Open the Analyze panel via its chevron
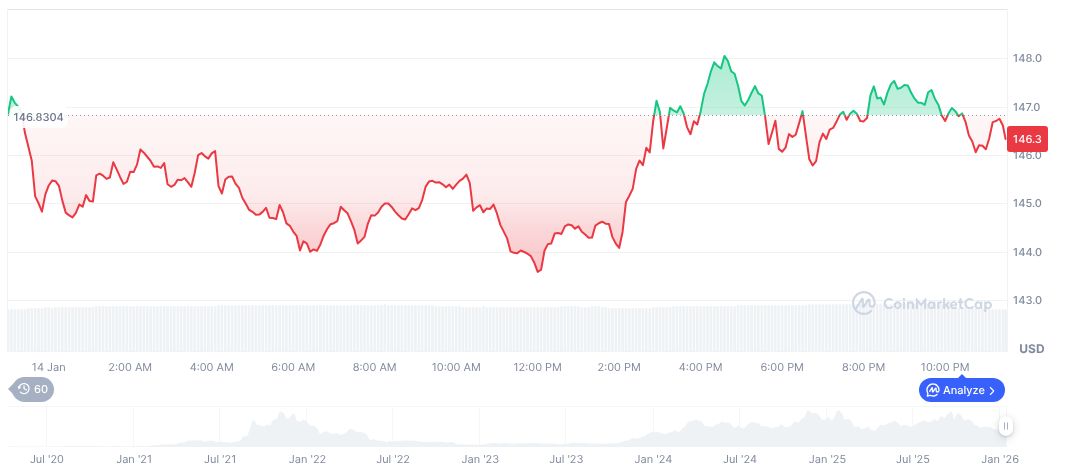This screenshot has width=1072, height=470. 992,390
